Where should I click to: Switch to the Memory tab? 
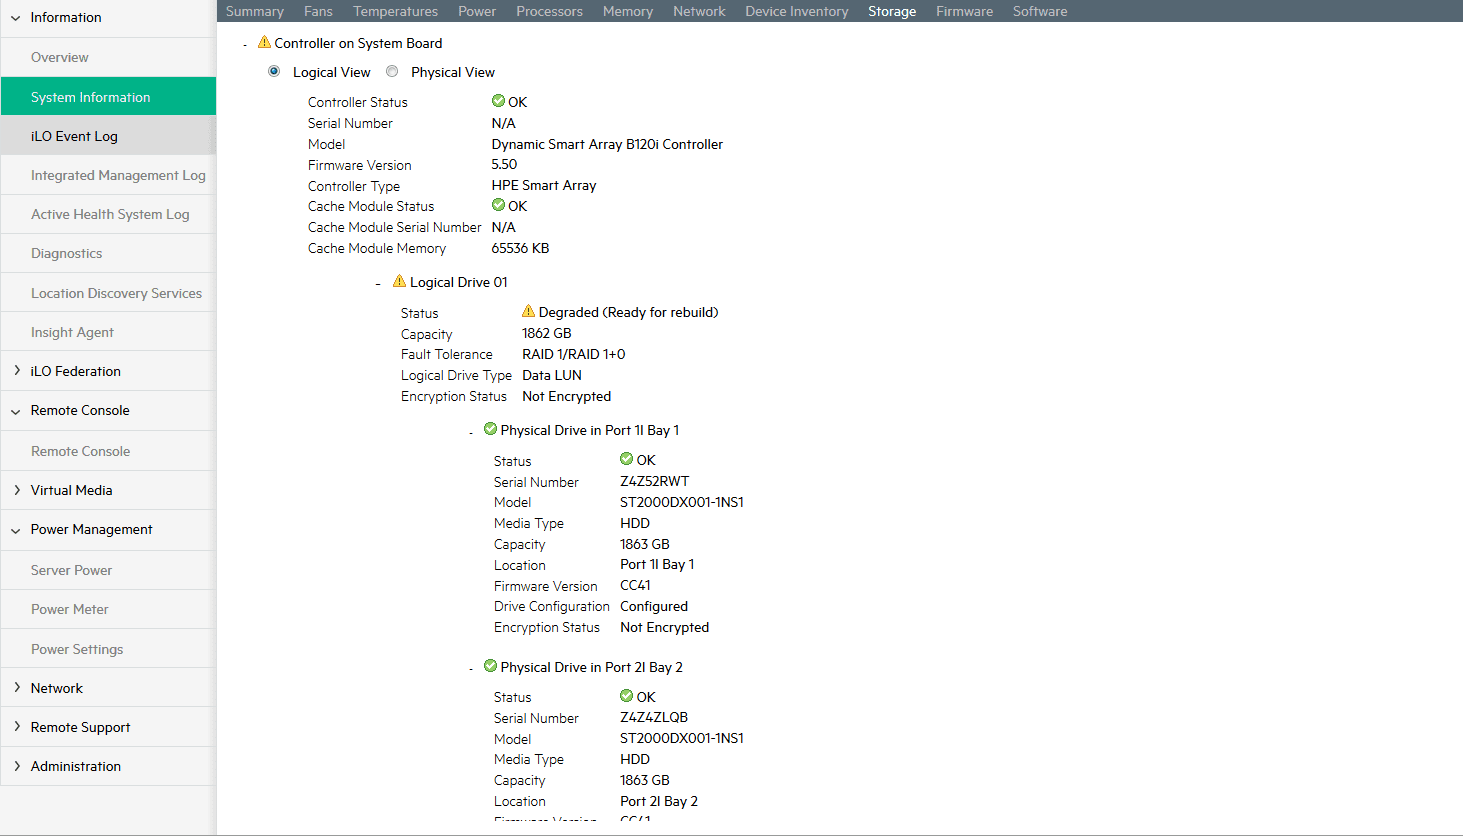[628, 11]
